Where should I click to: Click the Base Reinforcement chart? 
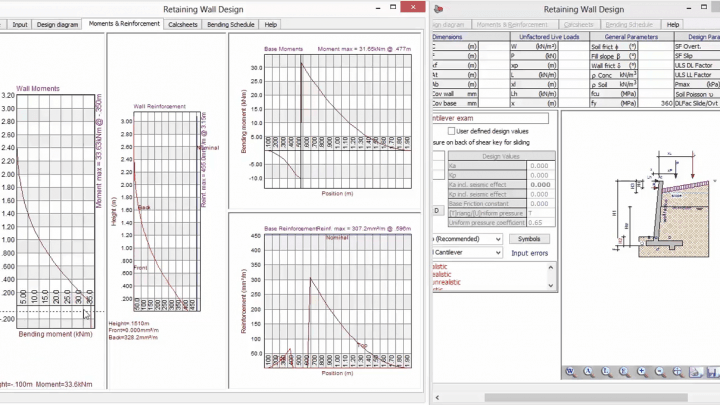pos(338,301)
